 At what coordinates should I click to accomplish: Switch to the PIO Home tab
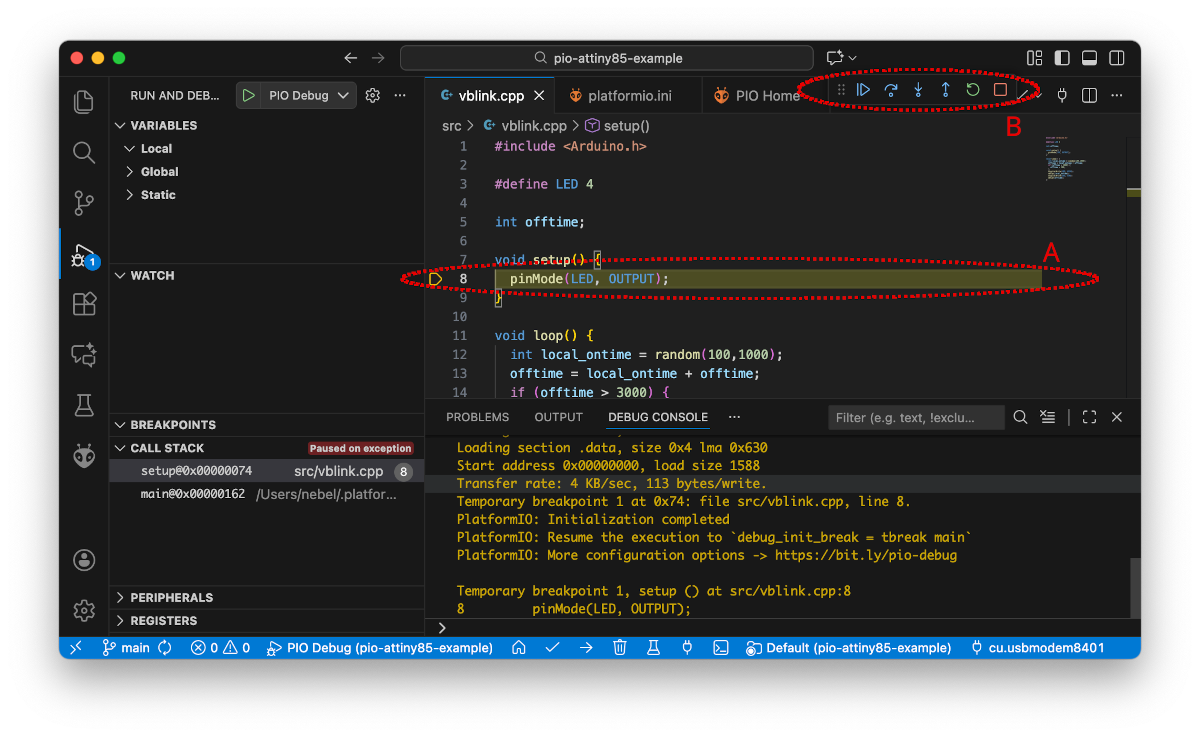coord(766,96)
